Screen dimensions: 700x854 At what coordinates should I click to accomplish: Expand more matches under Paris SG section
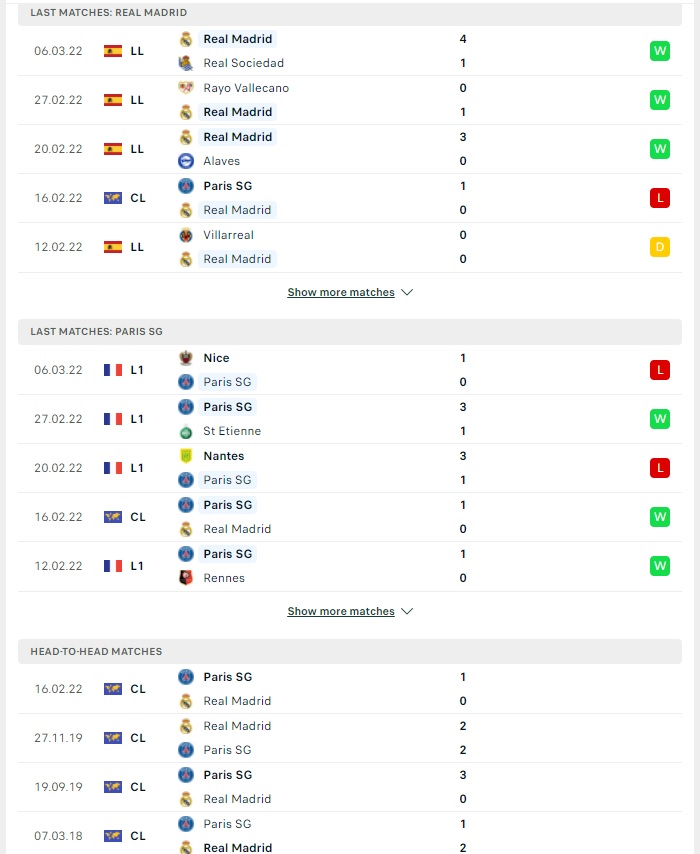341,611
